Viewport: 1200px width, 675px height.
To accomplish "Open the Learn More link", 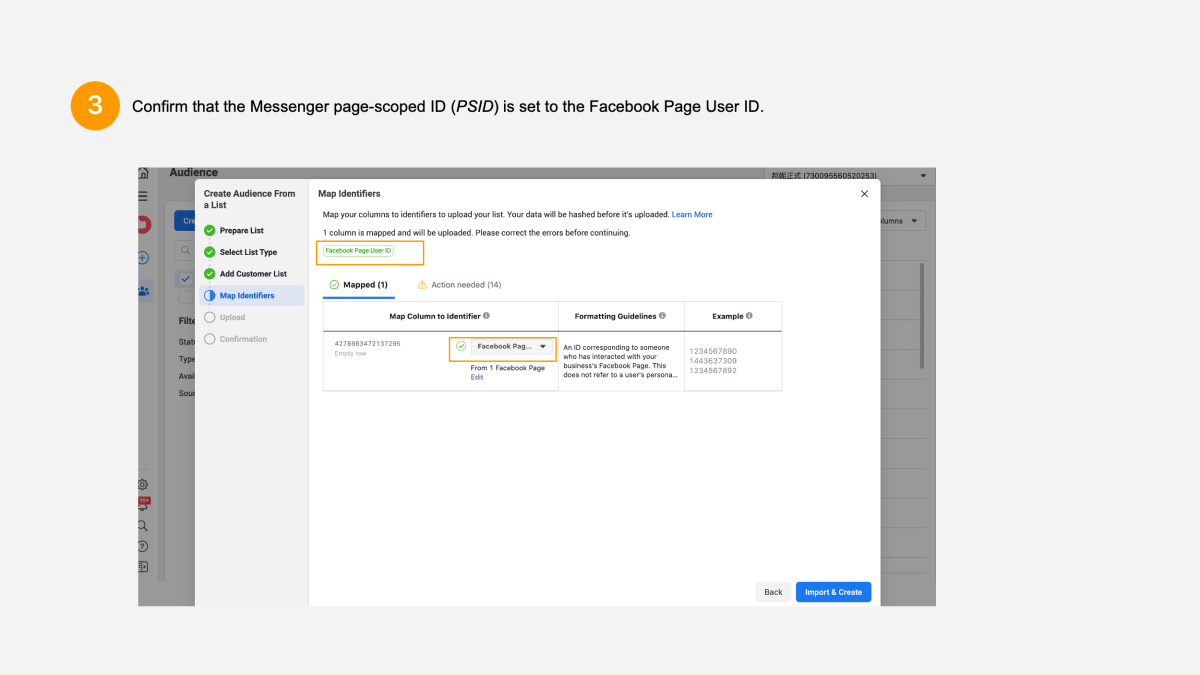I will [692, 214].
